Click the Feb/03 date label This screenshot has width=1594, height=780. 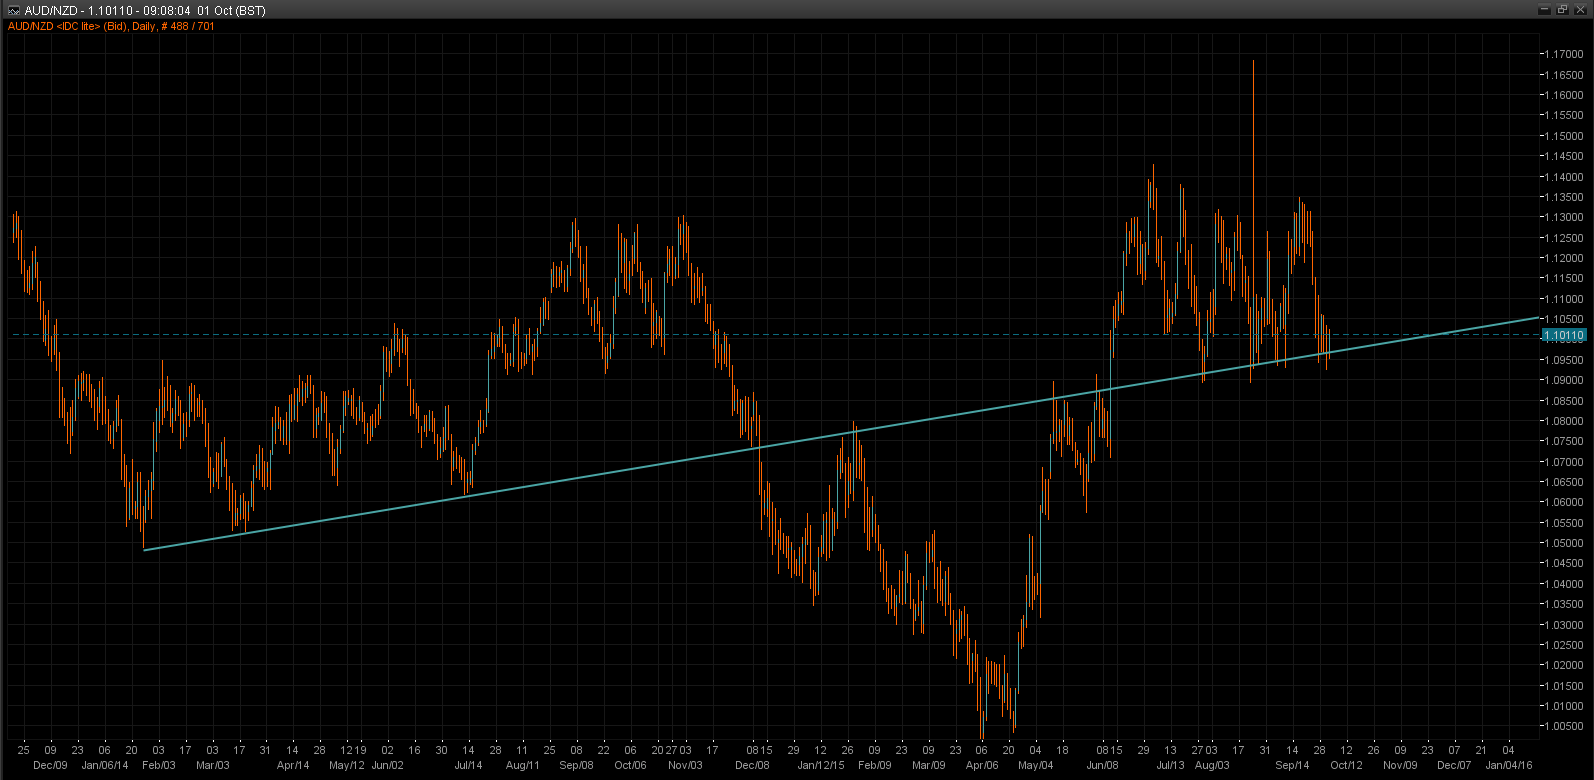159,765
